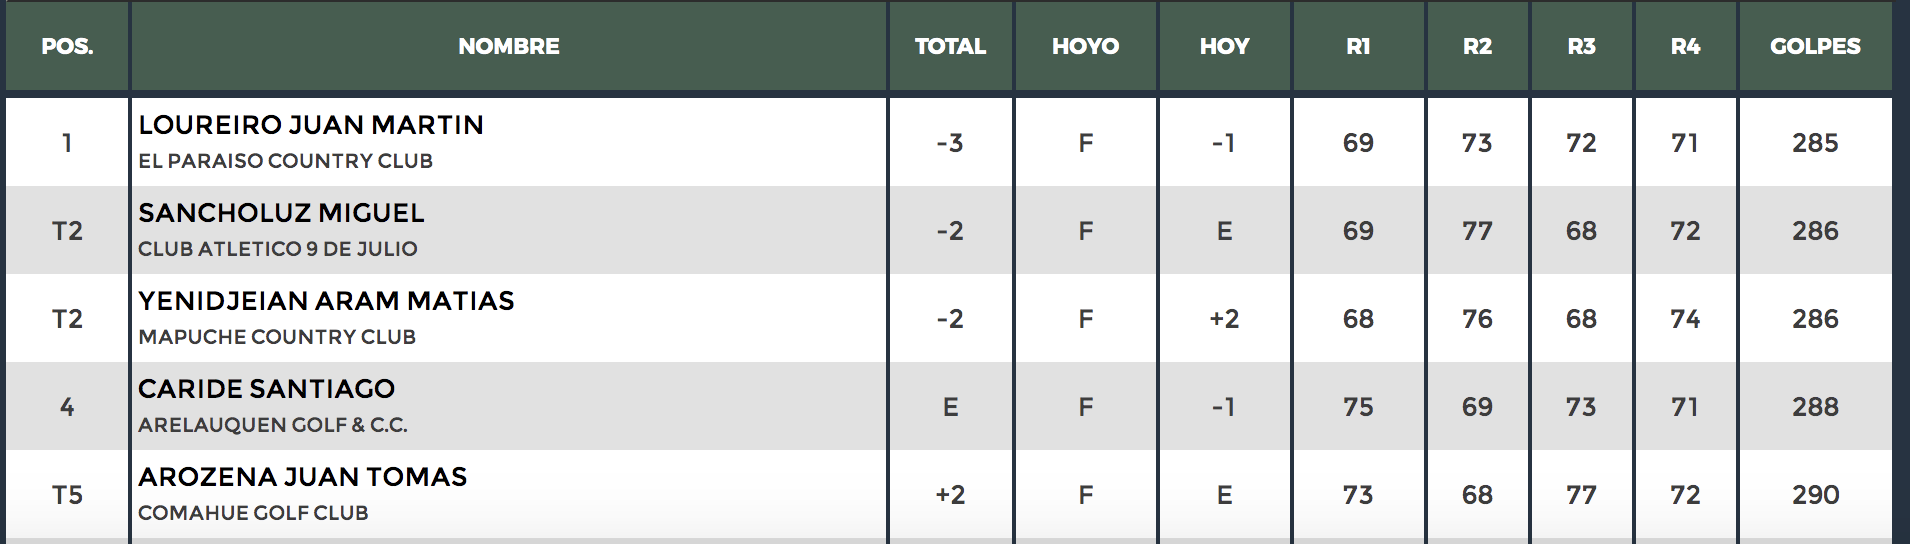Sort by the TOTAL column header

tap(950, 46)
